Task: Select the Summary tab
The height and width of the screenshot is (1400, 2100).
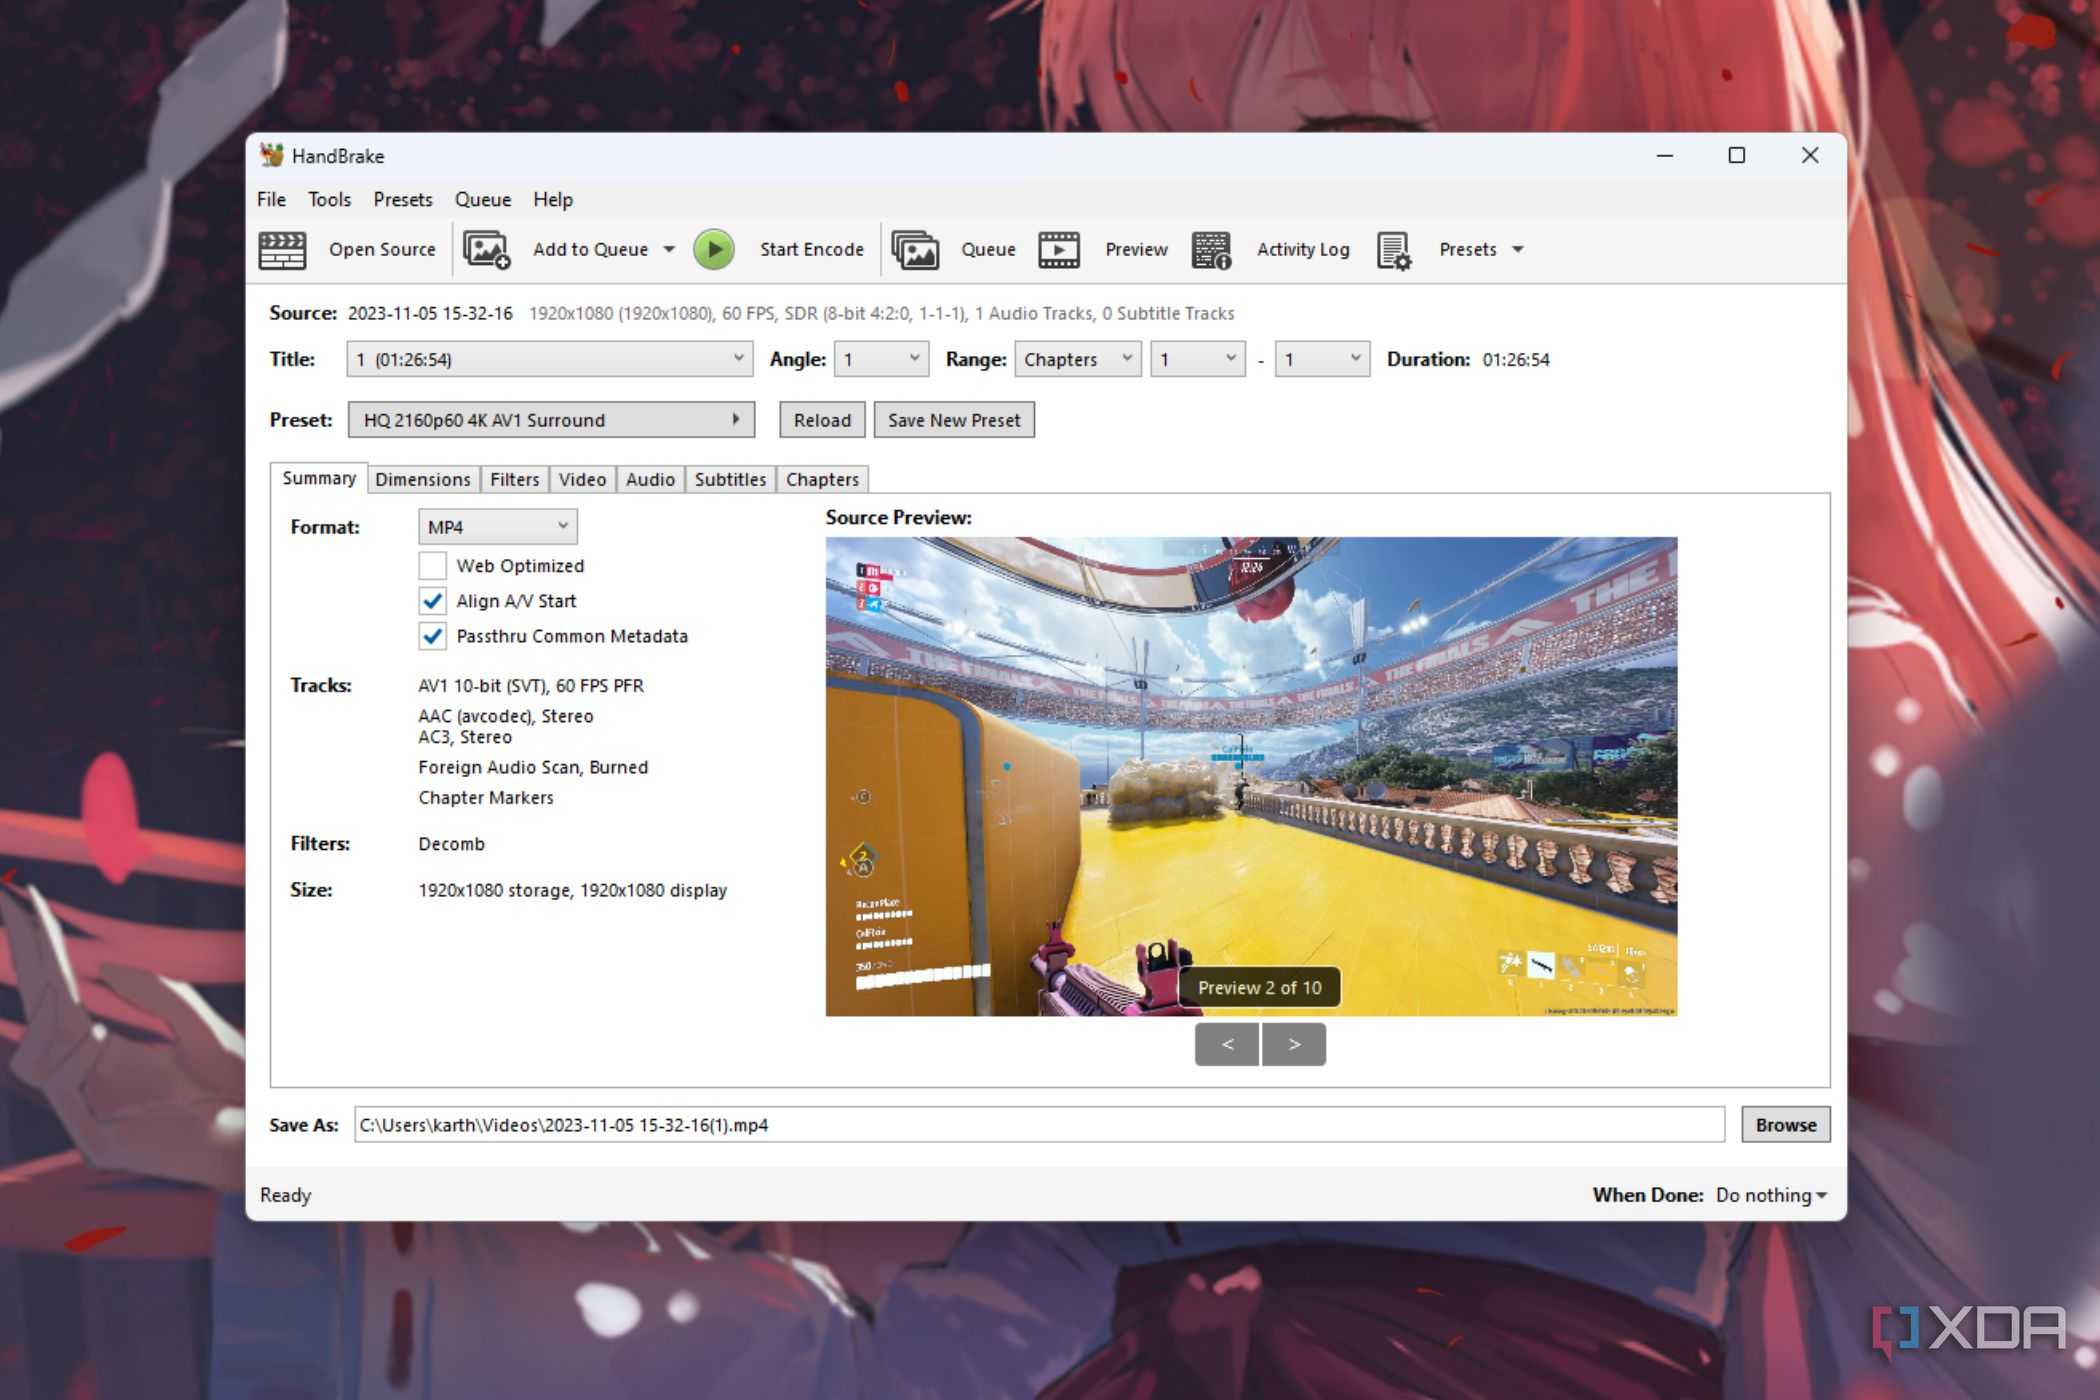Action: pos(319,478)
